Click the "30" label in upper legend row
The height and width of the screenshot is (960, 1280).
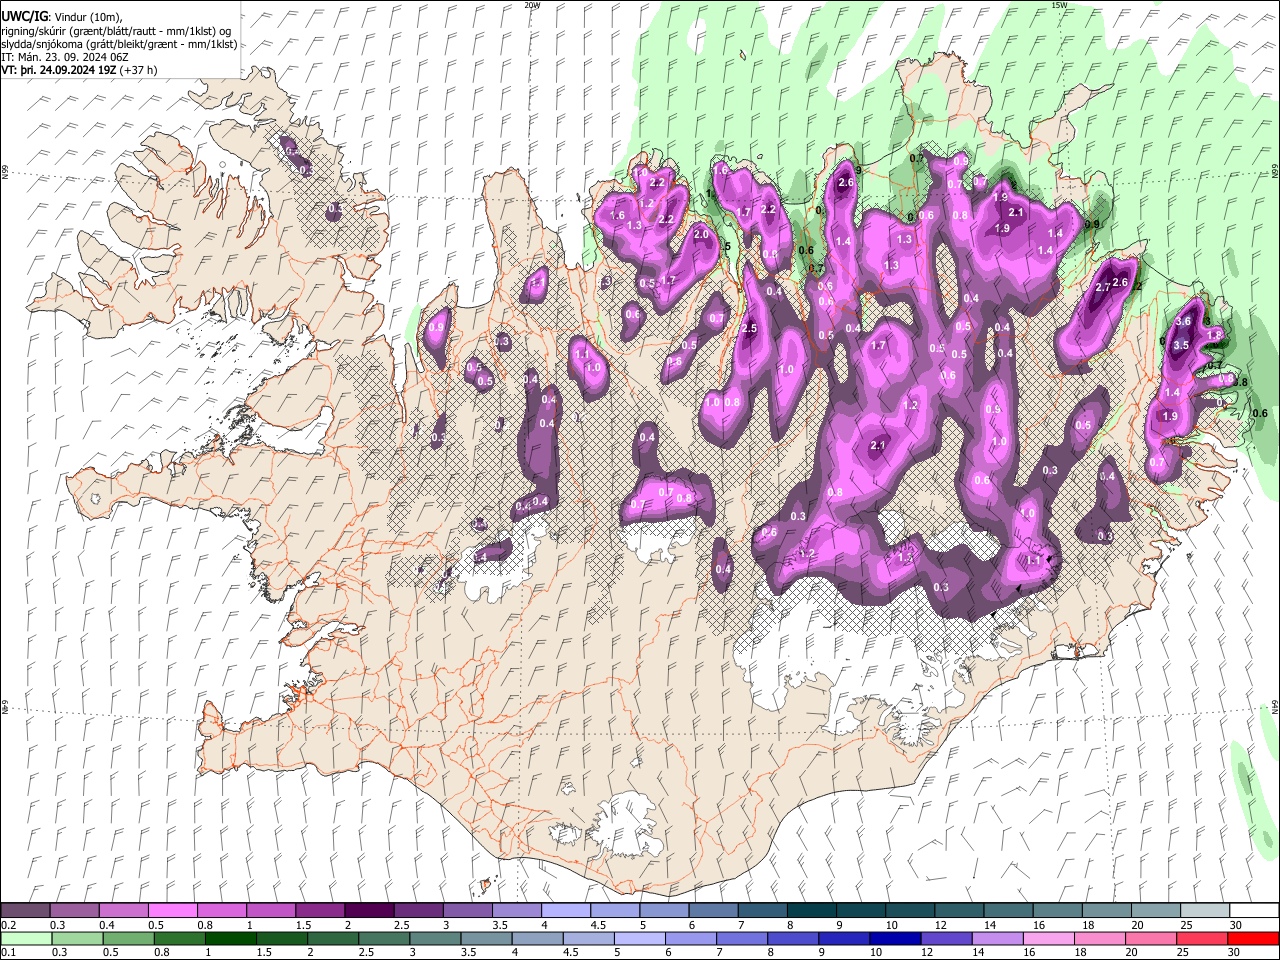tap(1235, 925)
